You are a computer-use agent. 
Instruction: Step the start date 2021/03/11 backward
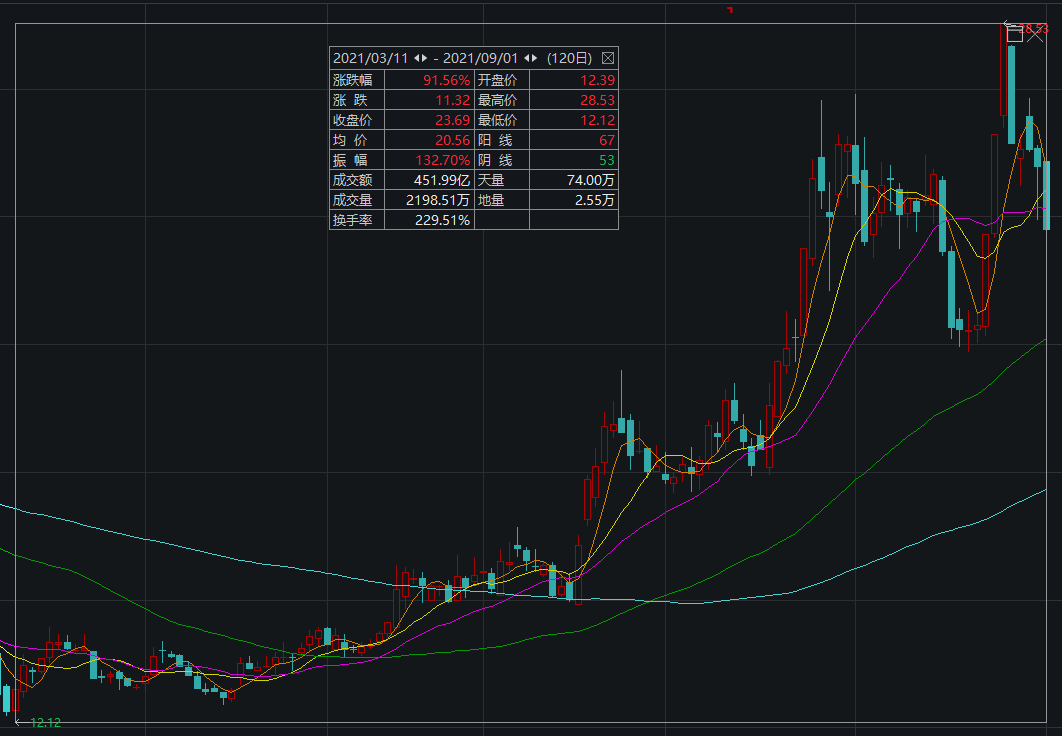click(416, 59)
